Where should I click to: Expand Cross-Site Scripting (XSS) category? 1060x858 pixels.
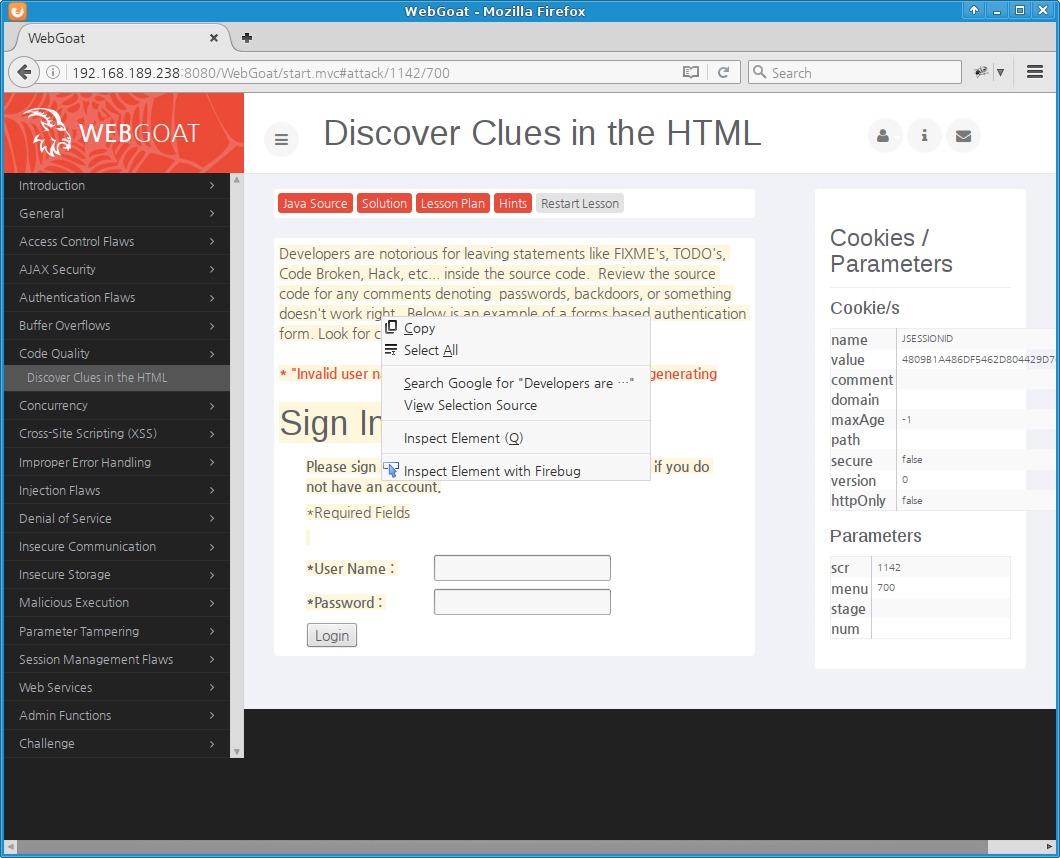[117, 433]
